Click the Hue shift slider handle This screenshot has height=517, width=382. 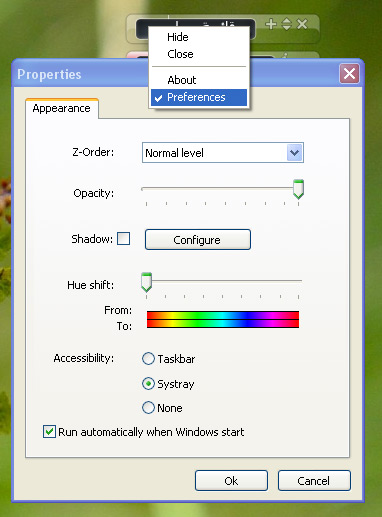(x=146, y=282)
